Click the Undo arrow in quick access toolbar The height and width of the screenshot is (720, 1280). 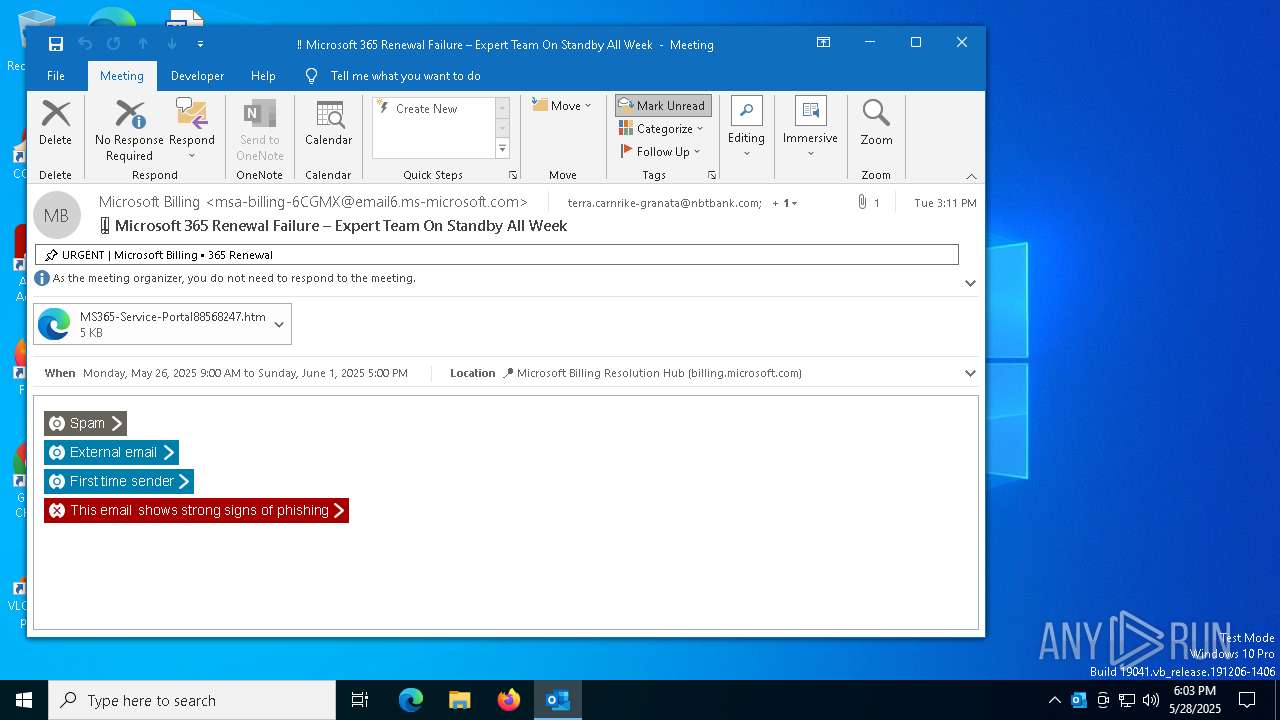[85, 44]
